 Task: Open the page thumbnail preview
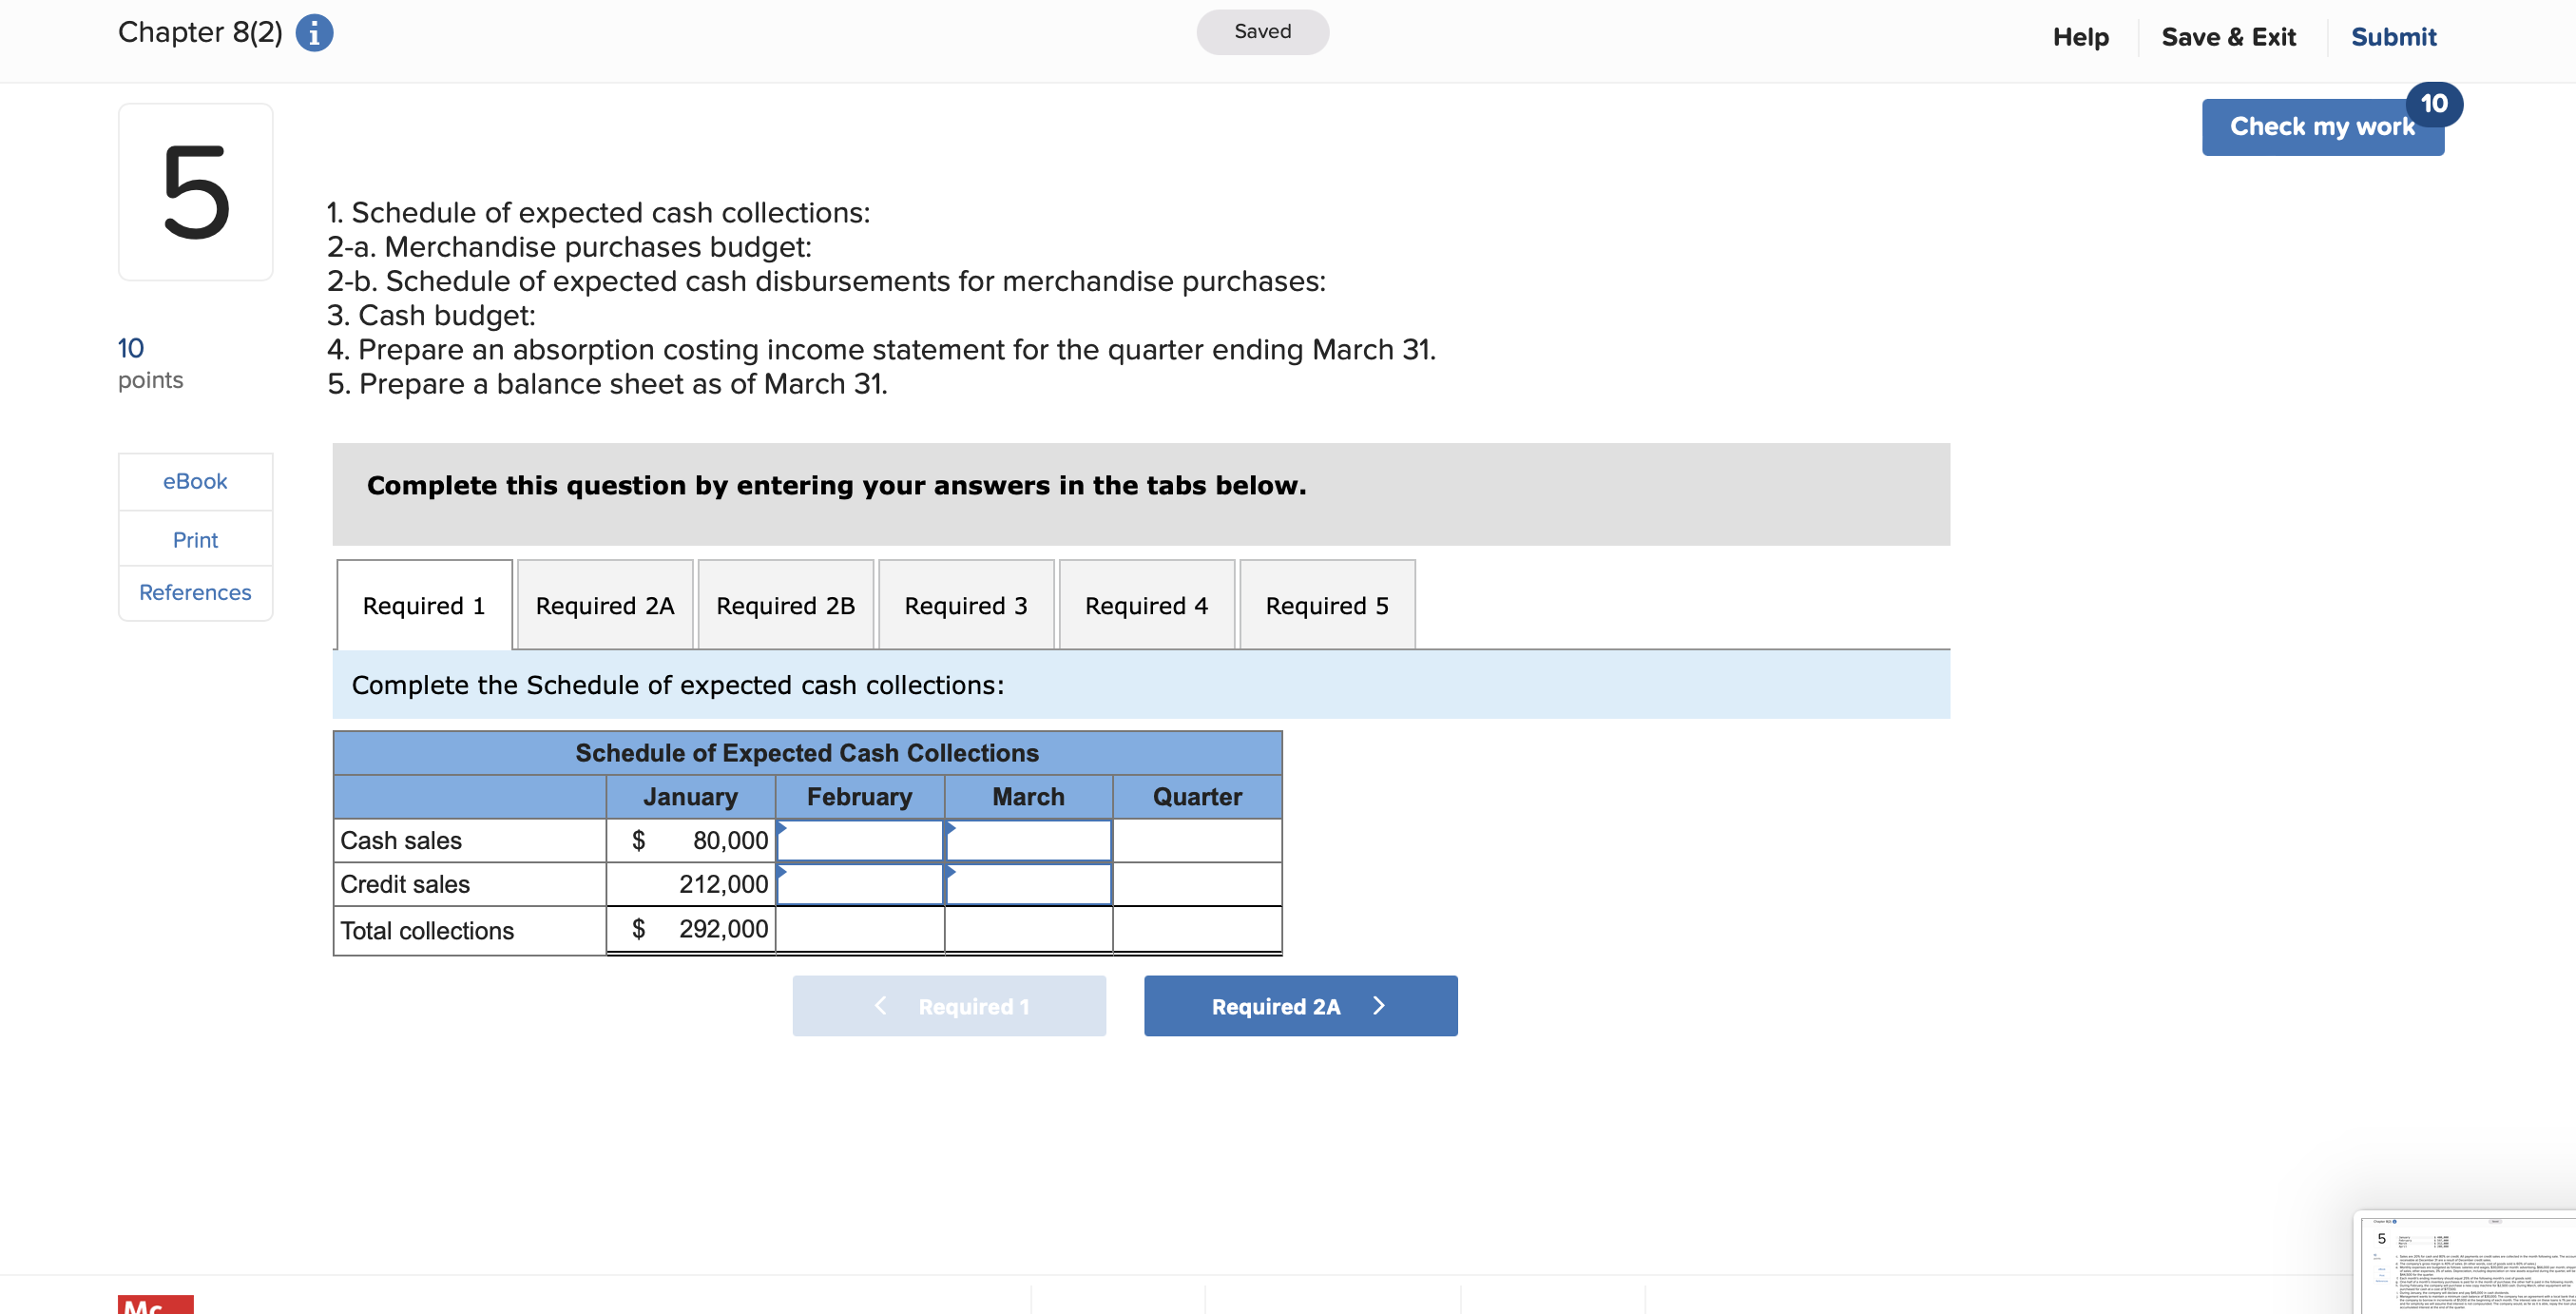point(2466,1262)
